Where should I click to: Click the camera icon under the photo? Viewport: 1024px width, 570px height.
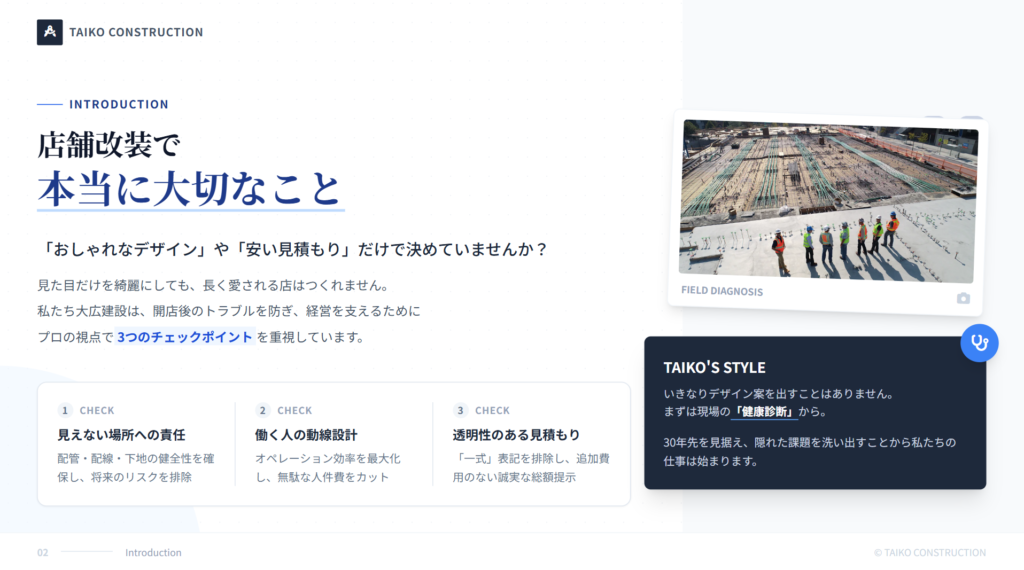pos(962,298)
